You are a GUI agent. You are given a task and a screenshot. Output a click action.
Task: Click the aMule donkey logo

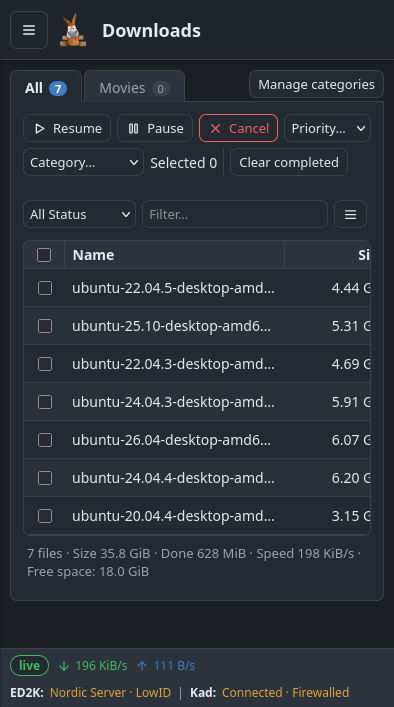73,30
